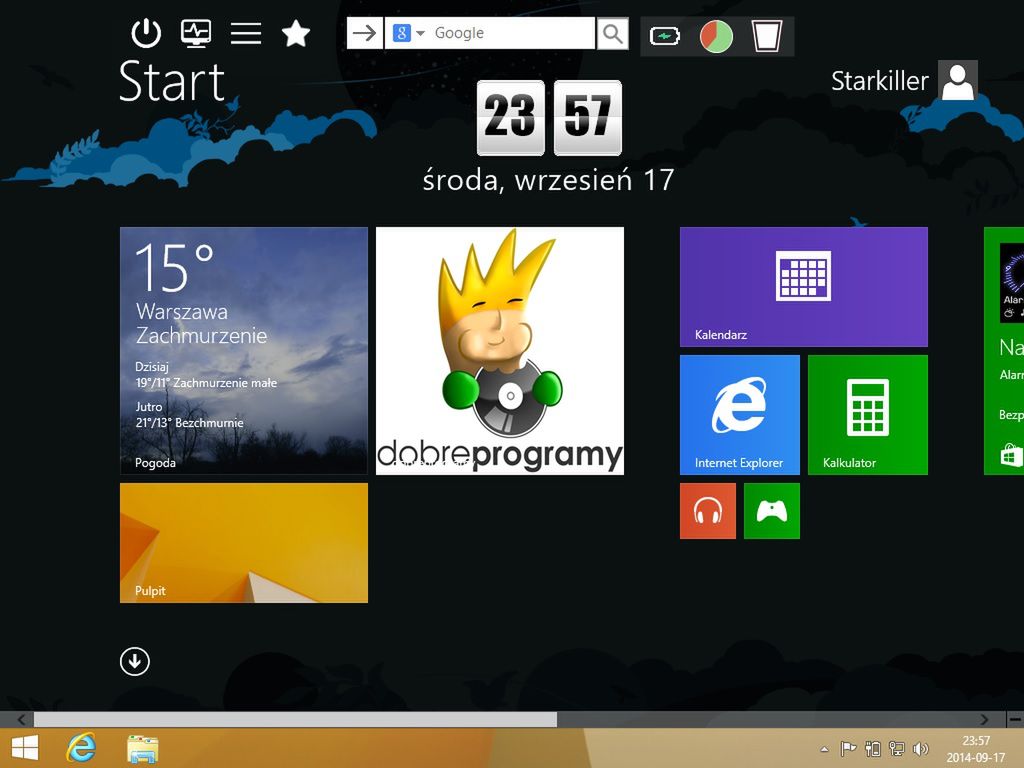Click the date text środa, wrzesień 17
Image resolution: width=1024 pixels, height=768 pixels.
click(x=548, y=180)
